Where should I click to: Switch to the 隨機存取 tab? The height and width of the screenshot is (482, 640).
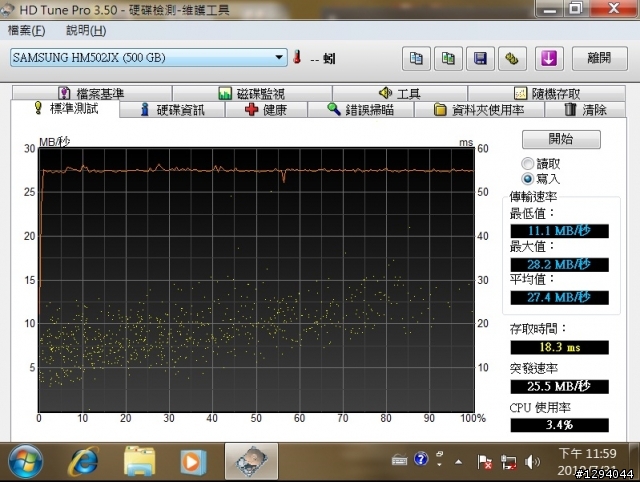tap(547, 93)
